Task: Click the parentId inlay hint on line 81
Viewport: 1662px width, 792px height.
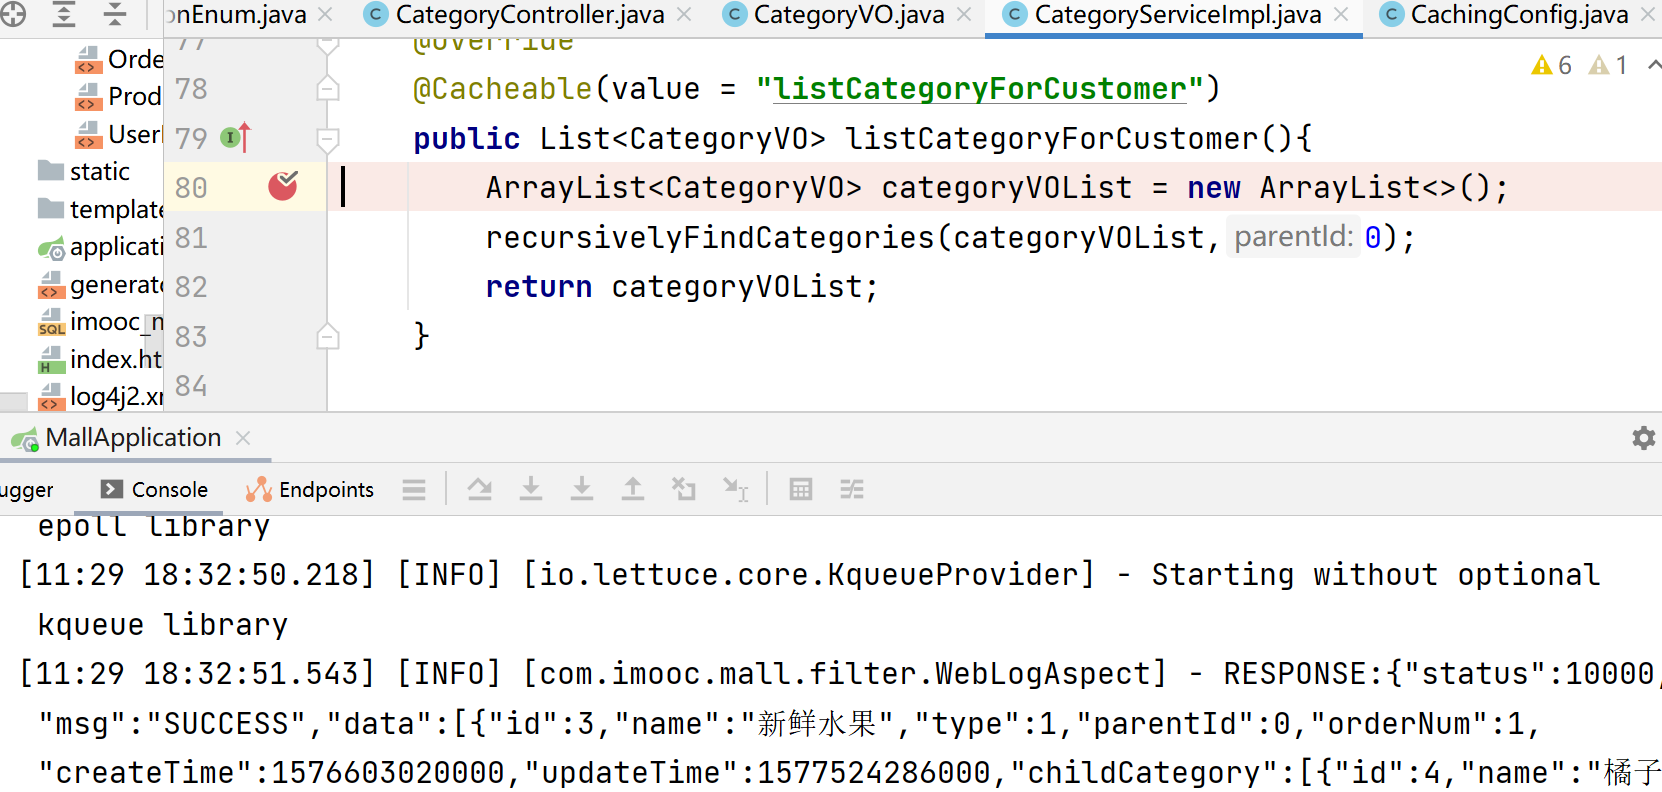Action: (x=1293, y=237)
